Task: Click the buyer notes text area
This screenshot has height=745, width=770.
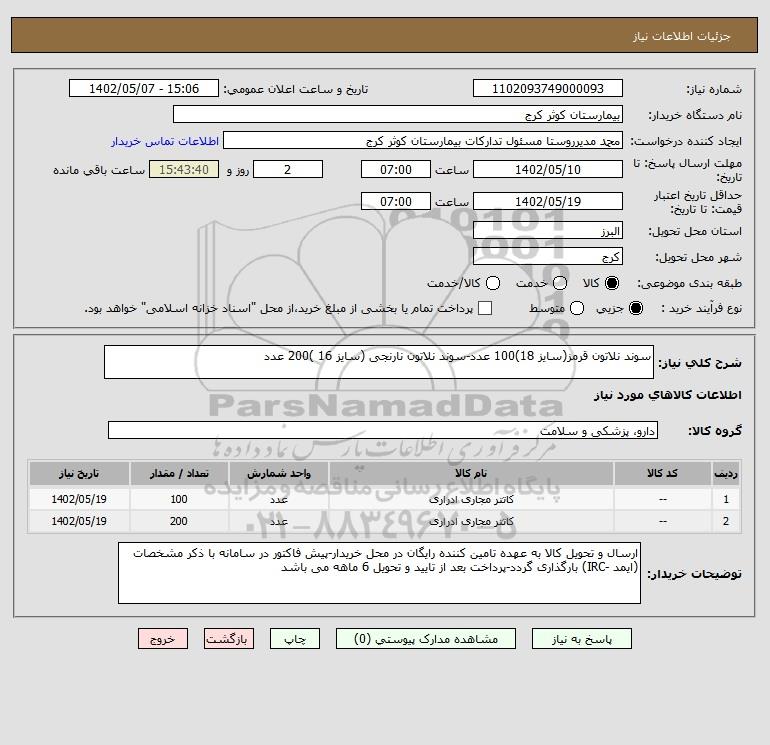Action: pyautogui.click(x=379, y=573)
